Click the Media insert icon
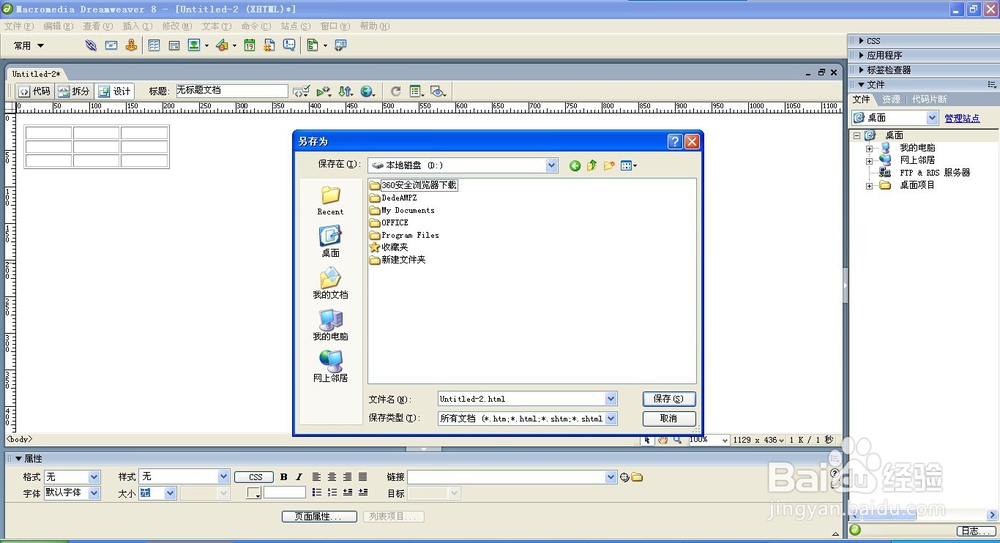This screenshot has height=543, width=1000. 222,45
